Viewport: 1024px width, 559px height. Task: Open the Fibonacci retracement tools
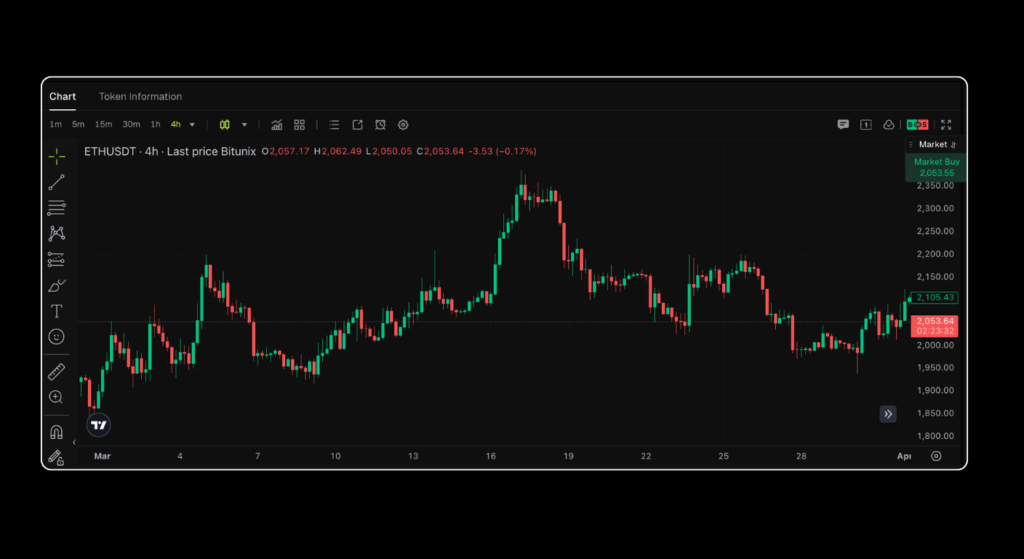57,208
